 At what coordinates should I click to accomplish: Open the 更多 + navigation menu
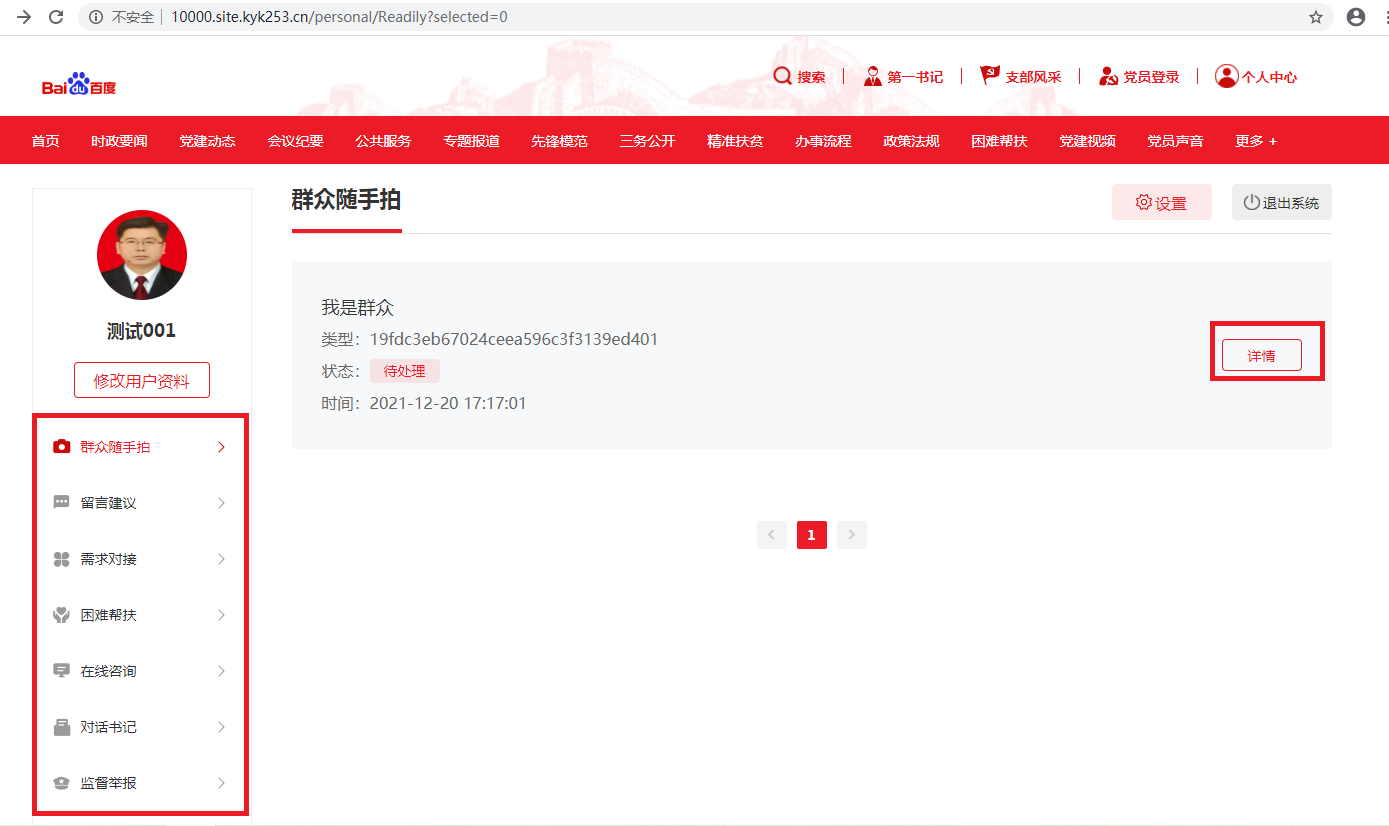[1255, 141]
